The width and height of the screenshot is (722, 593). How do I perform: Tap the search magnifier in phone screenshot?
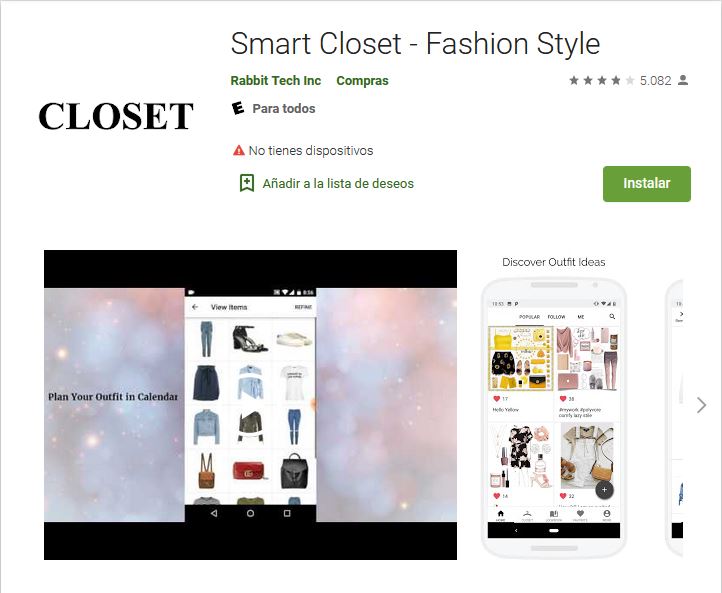(612, 316)
